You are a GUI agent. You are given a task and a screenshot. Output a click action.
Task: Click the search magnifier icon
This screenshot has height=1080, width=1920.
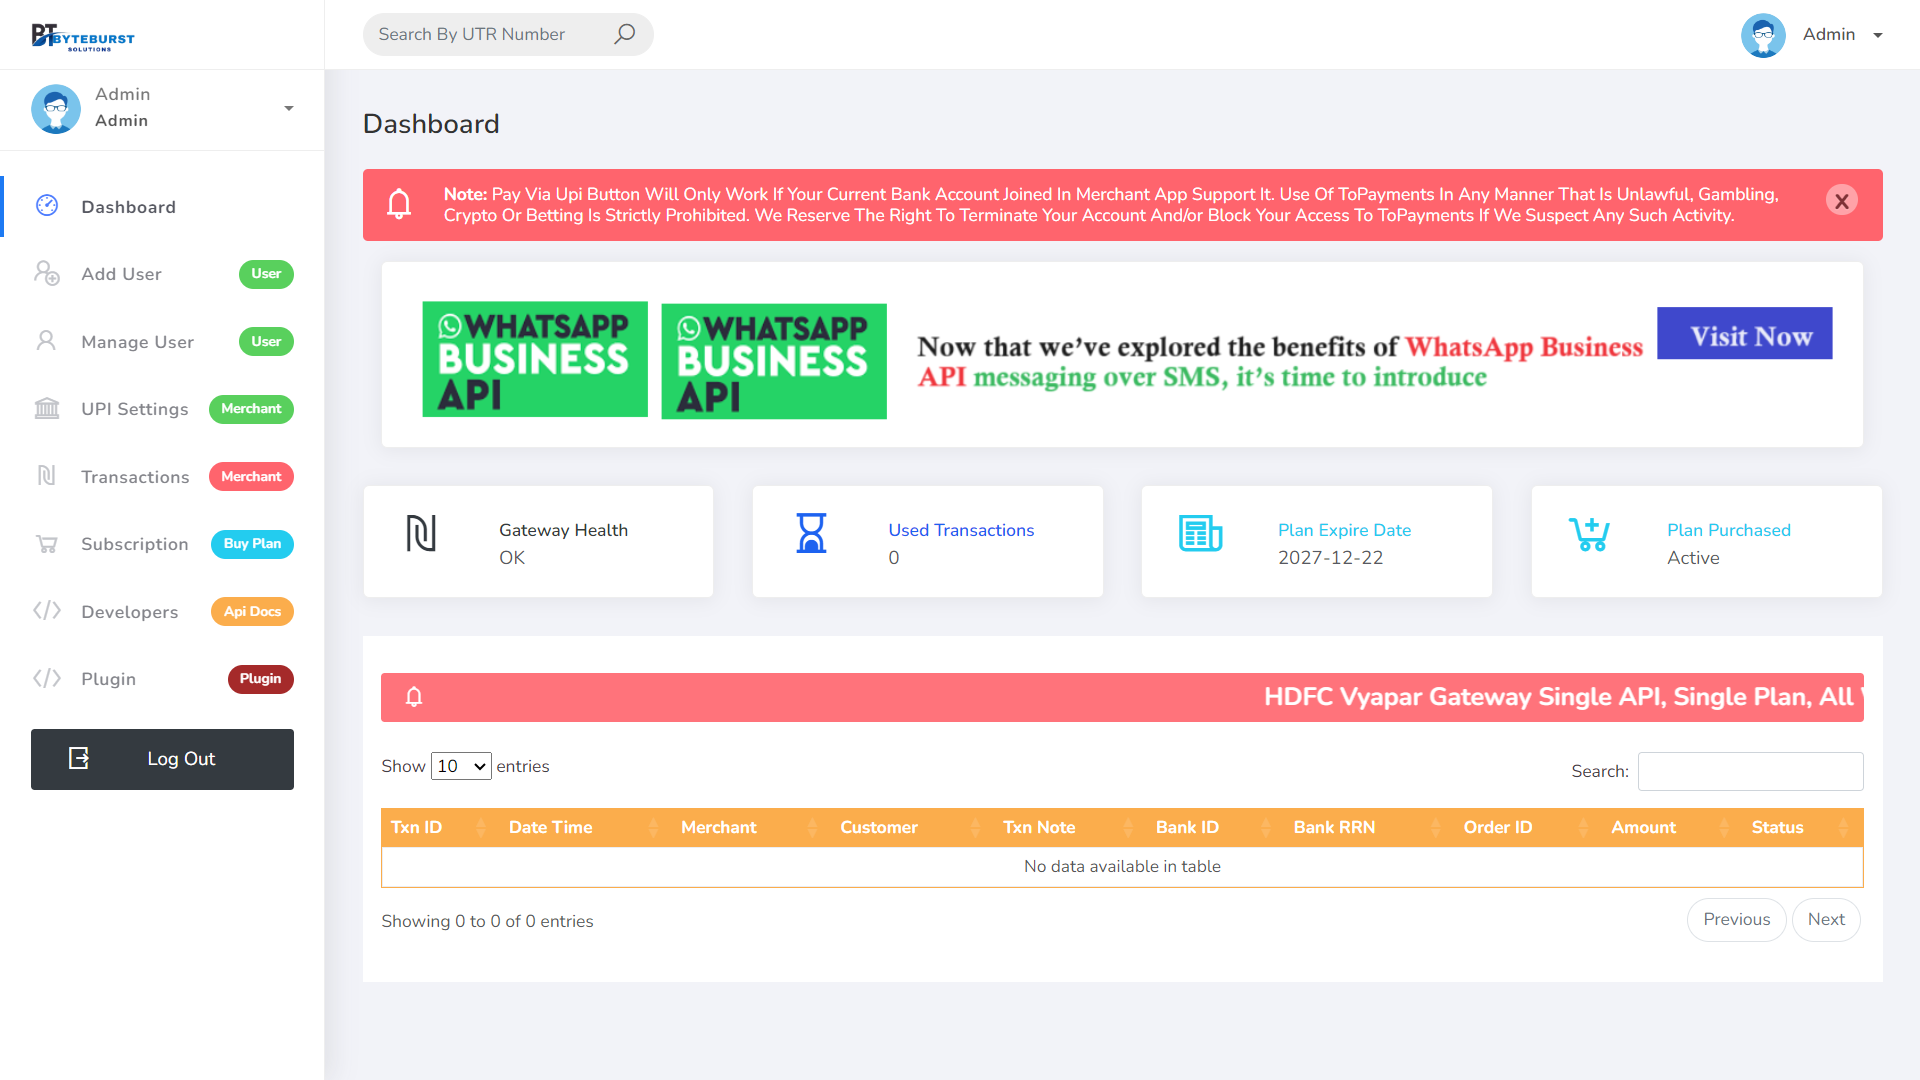[x=624, y=34]
